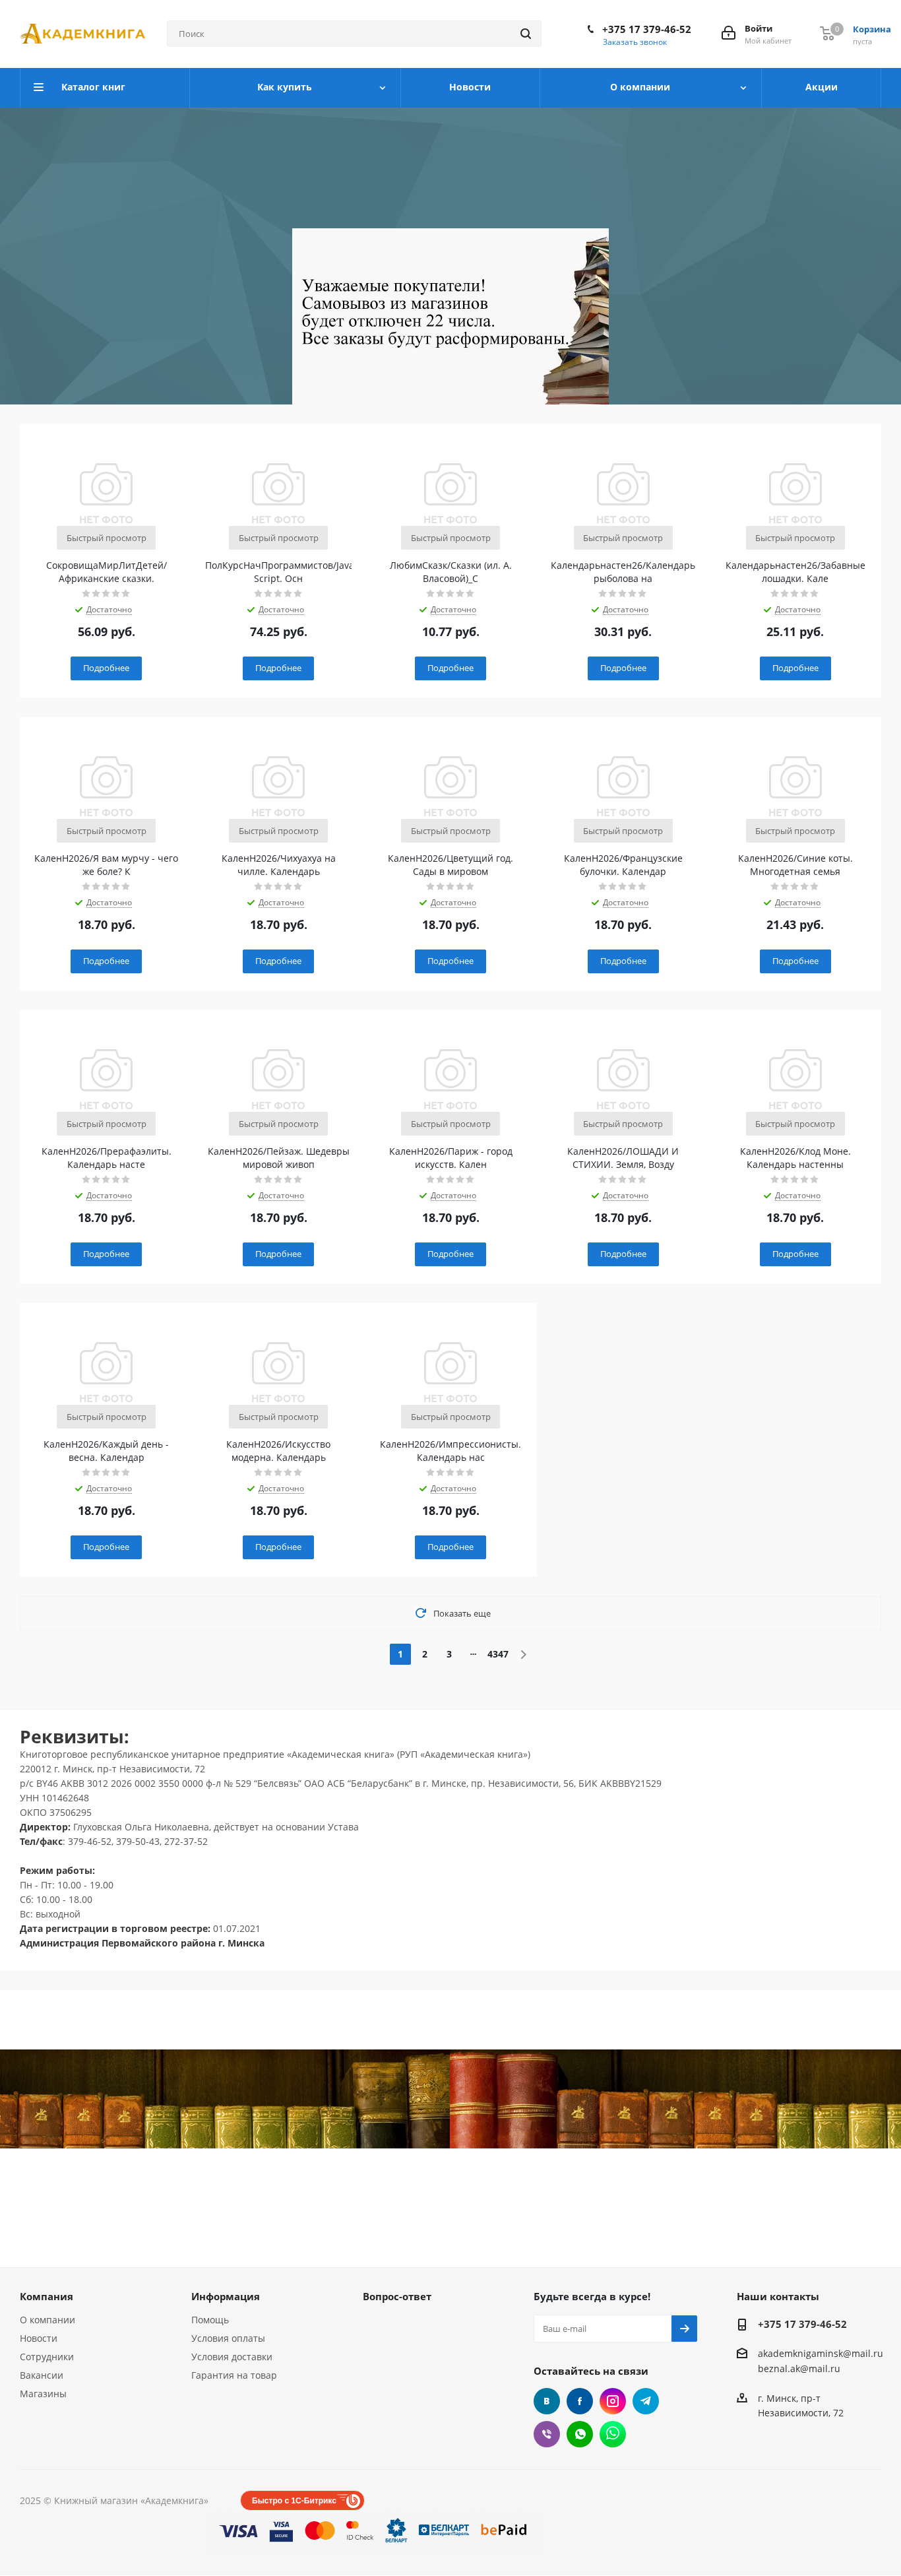Submit email with the arrow button
901x2576 pixels.
click(x=684, y=2329)
